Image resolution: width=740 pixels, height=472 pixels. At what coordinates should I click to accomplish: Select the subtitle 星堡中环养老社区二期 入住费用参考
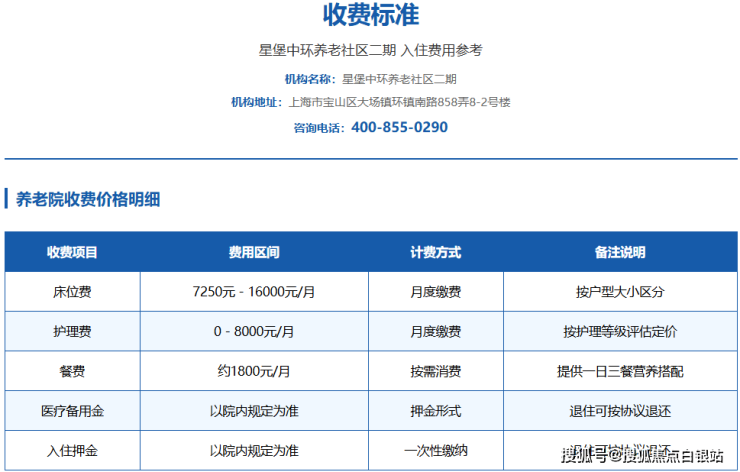point(370,51)
